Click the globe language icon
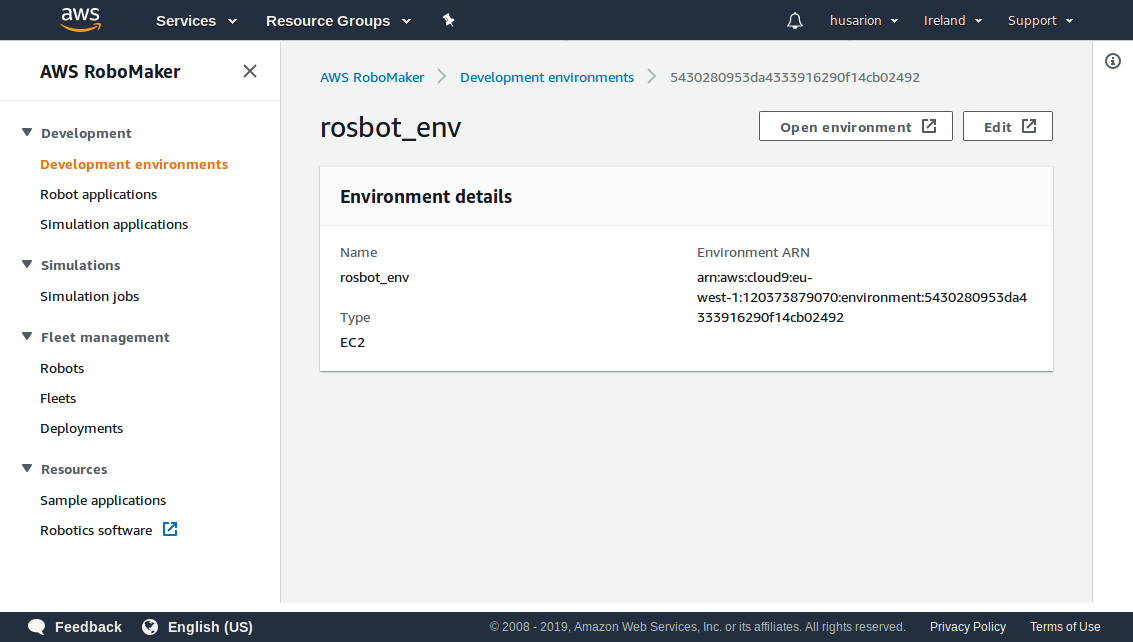The width and height of the screenshot is (1133, 642). click(150, 627)
